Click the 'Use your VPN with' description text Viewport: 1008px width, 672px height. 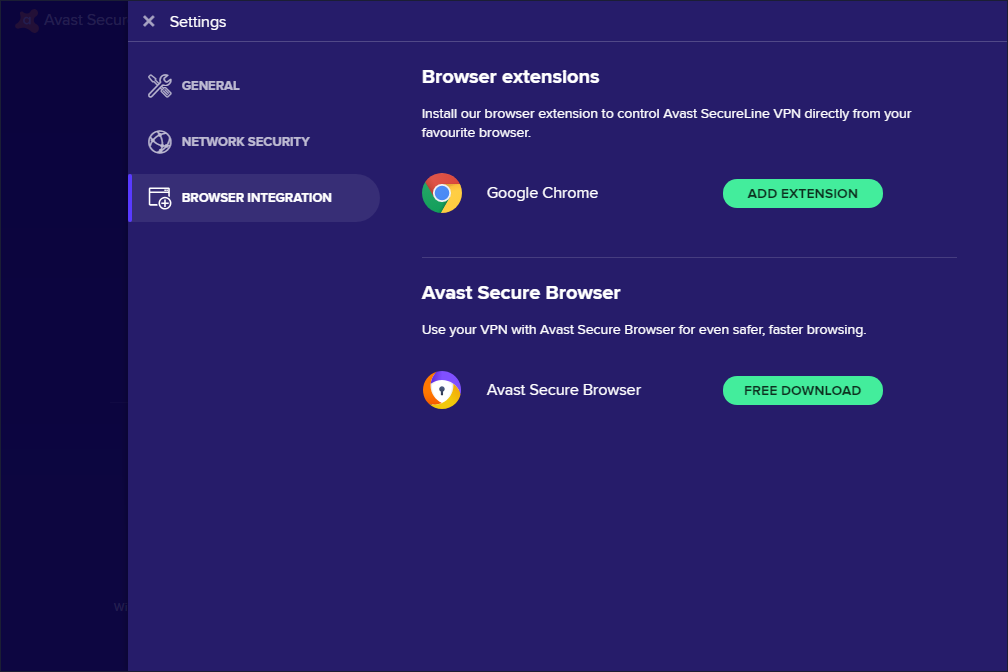(x=643, y=330)
